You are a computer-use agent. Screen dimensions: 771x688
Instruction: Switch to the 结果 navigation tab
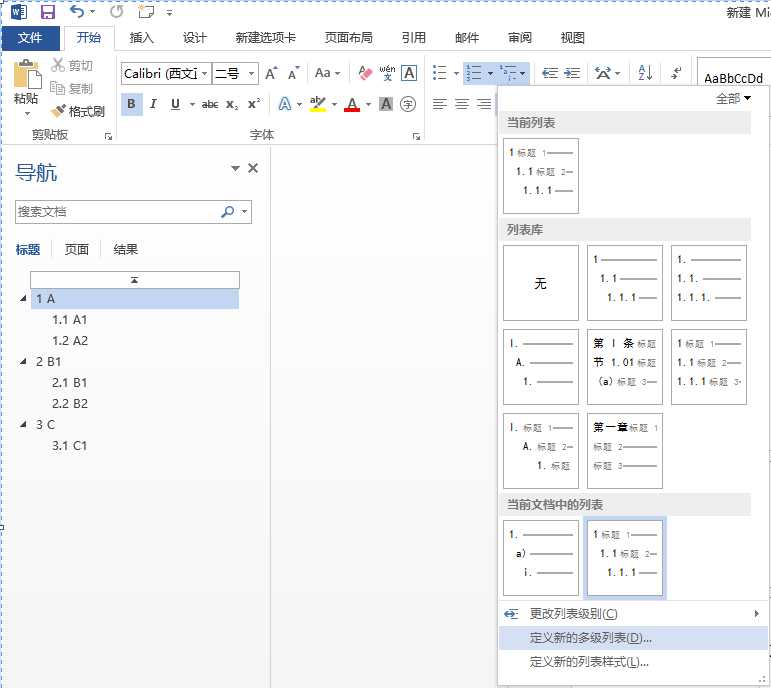click(x=125, y=249)
